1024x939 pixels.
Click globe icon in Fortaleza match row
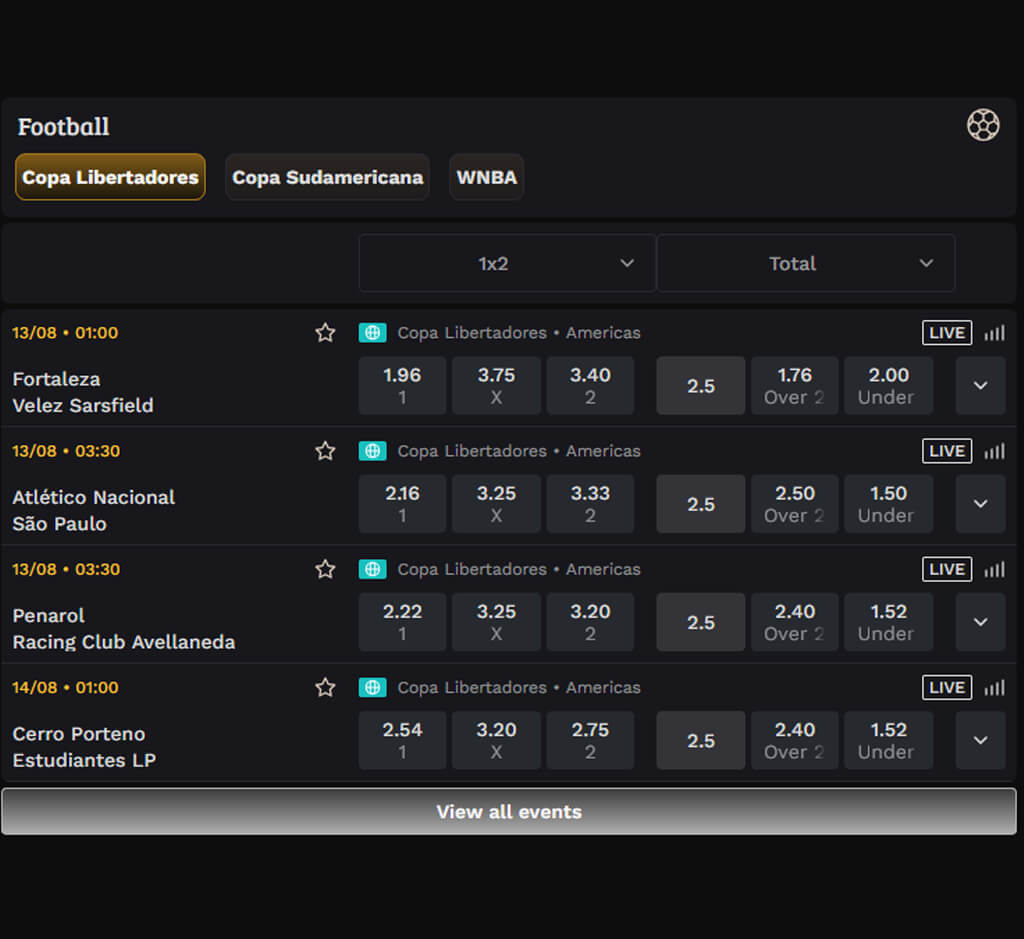(372, 333)
